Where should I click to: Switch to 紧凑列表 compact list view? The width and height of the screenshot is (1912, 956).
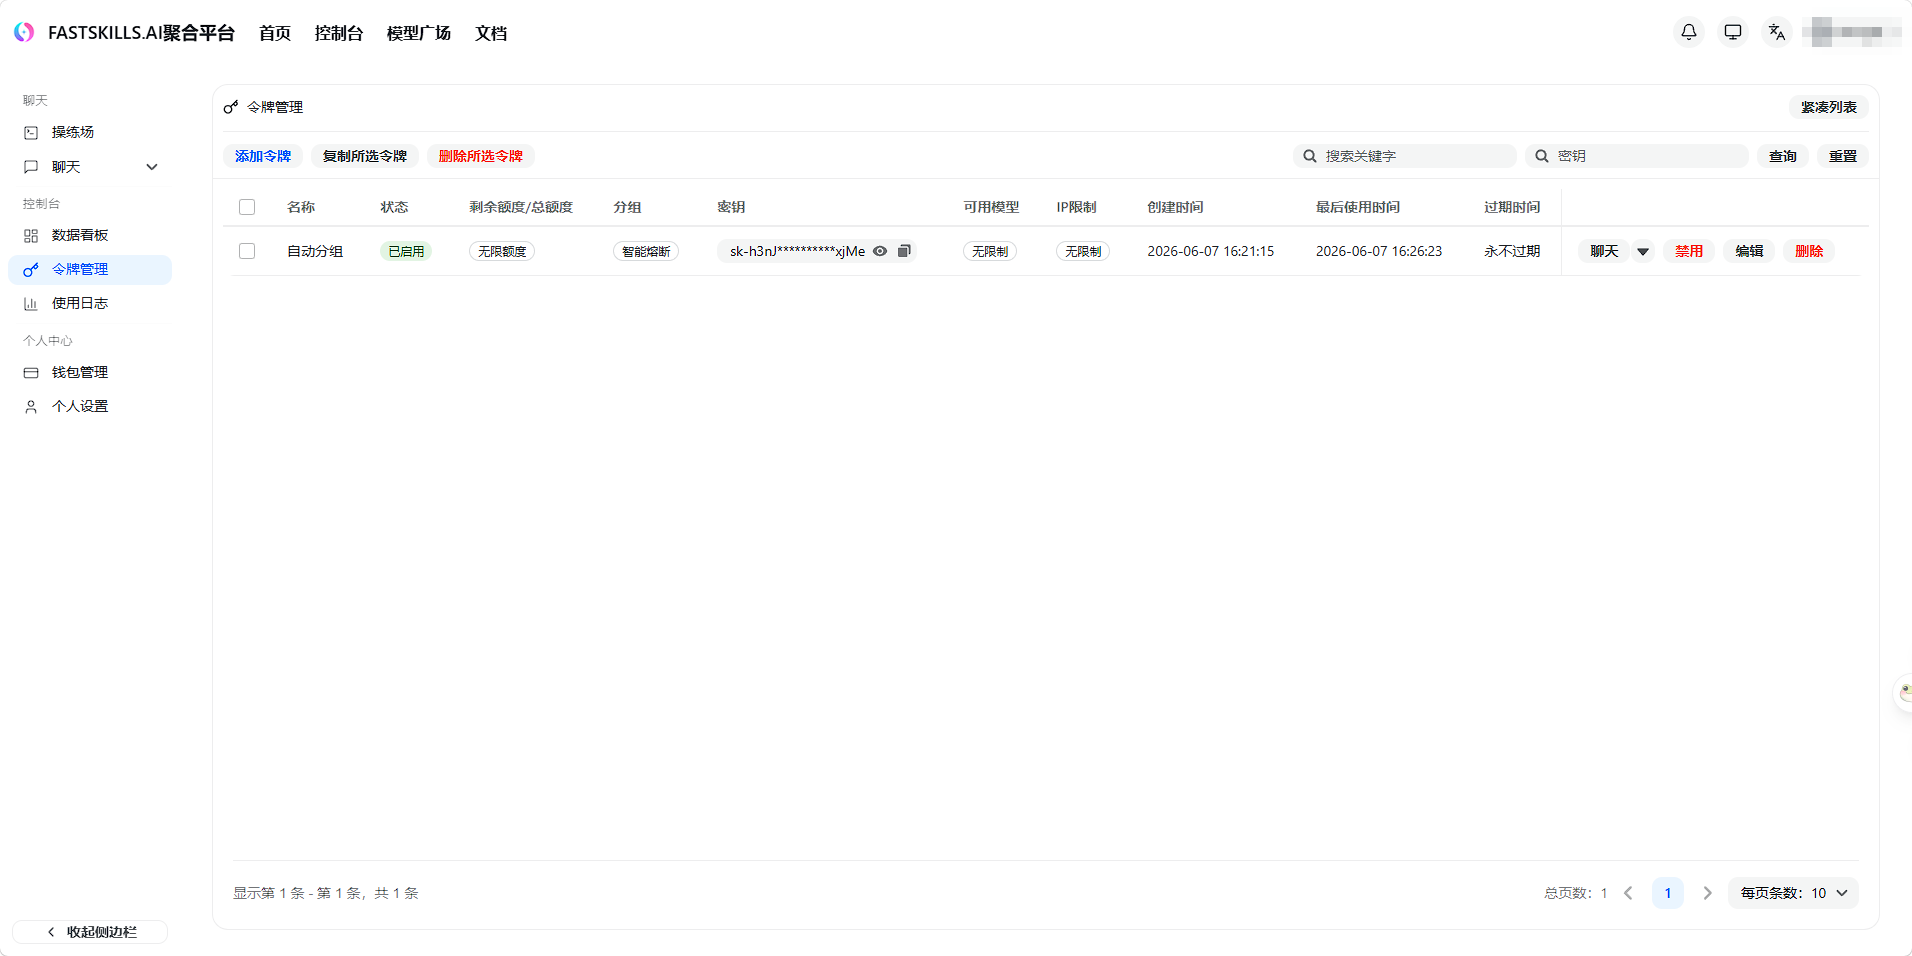coord(1829,107)
